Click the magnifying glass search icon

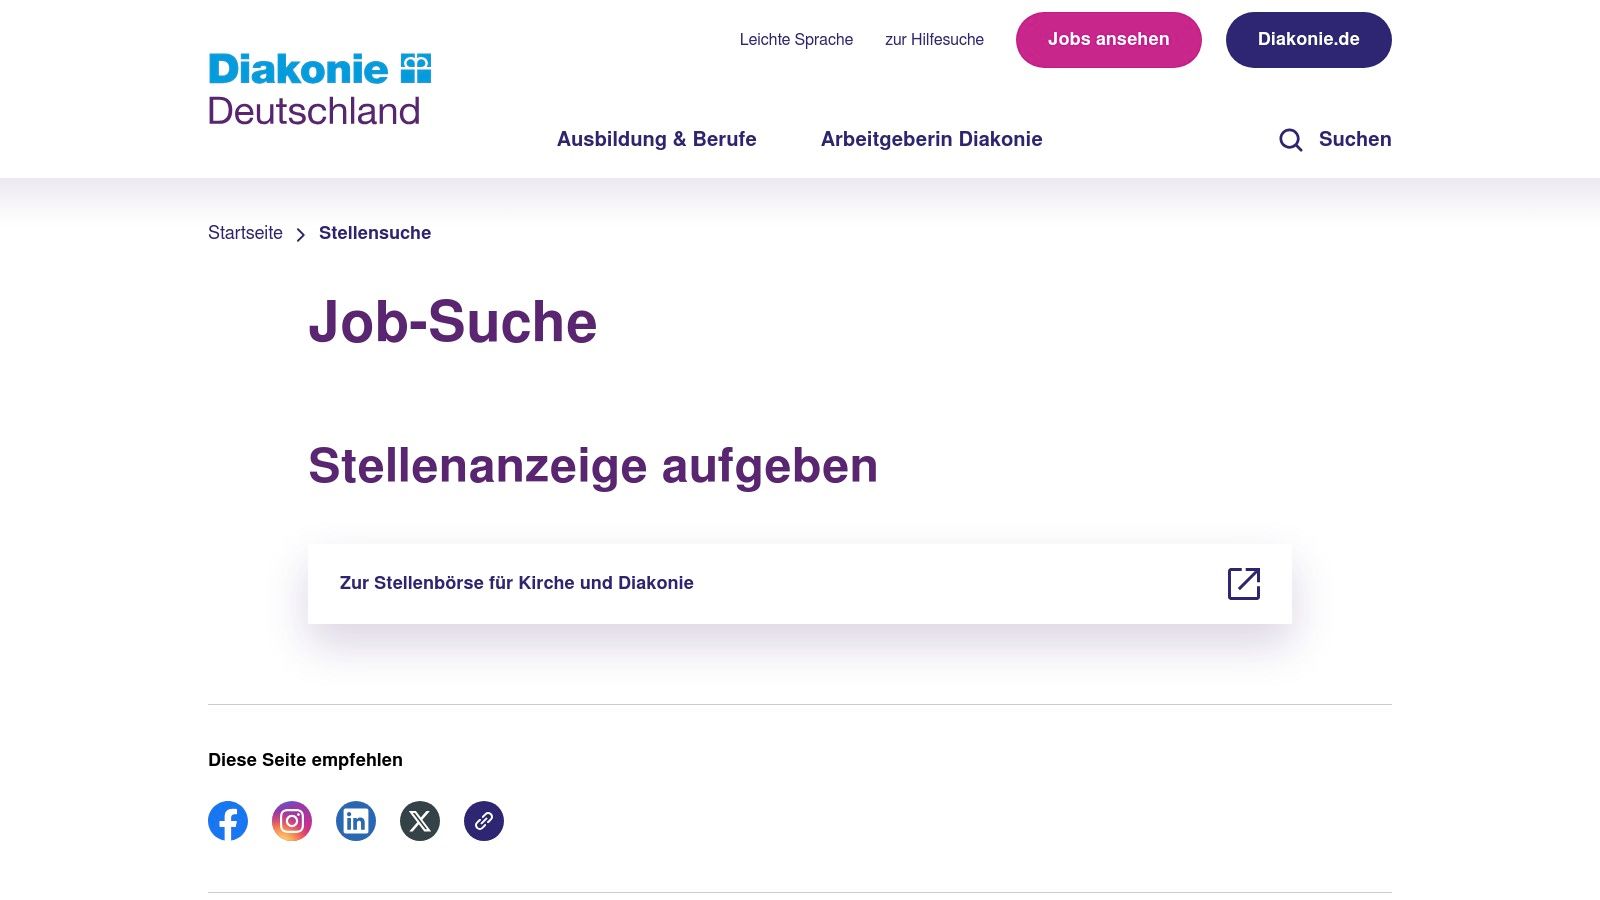[1291, 140]
